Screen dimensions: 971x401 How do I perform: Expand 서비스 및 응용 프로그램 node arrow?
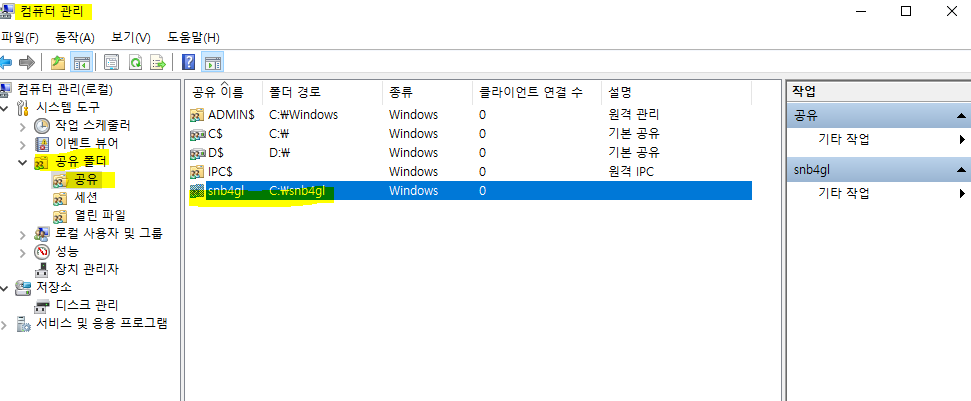pos(5,324)
